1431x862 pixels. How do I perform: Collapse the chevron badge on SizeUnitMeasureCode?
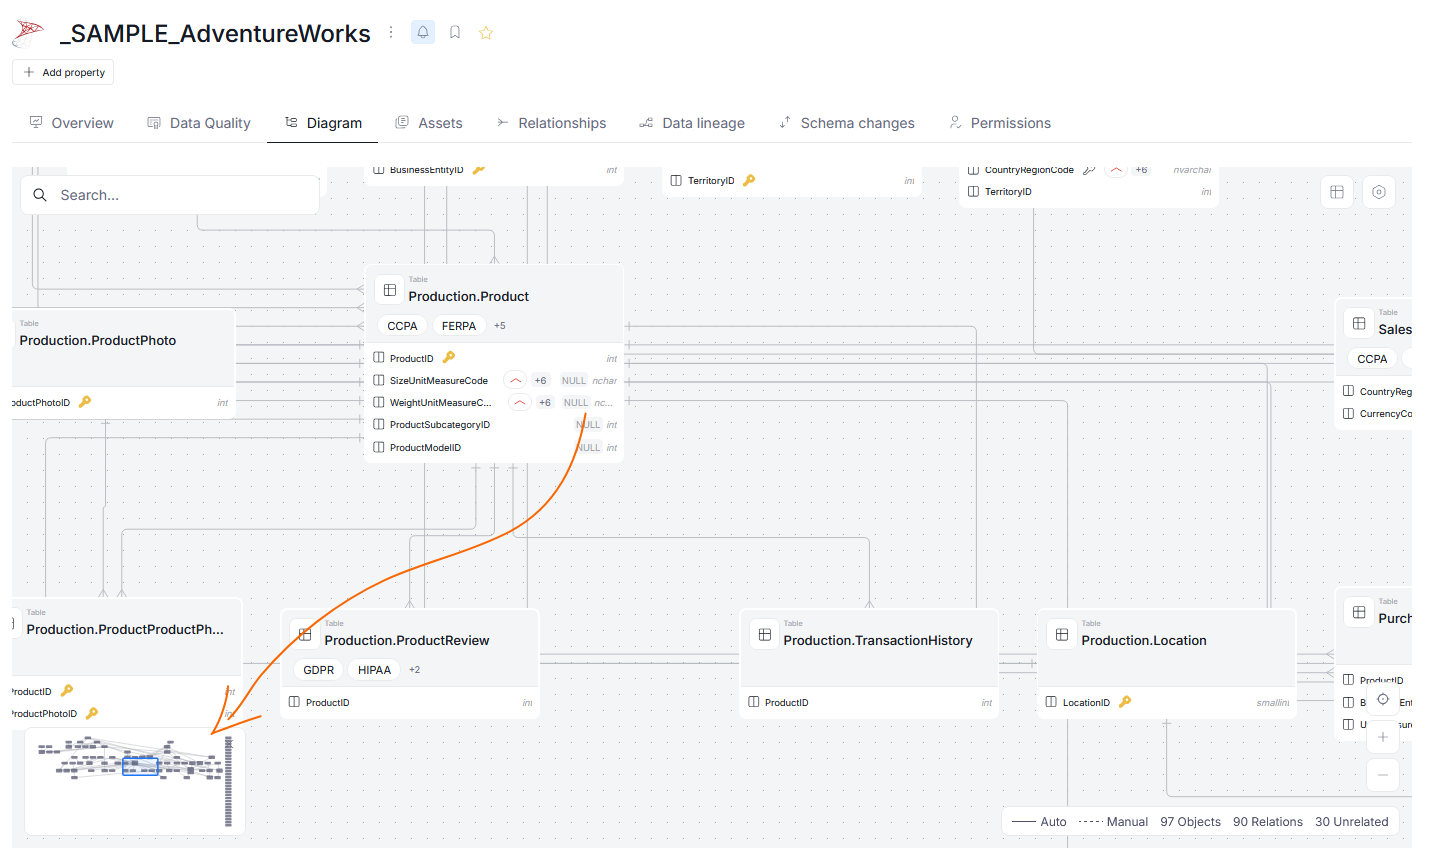pyautogui.click(x=515, y=380)
